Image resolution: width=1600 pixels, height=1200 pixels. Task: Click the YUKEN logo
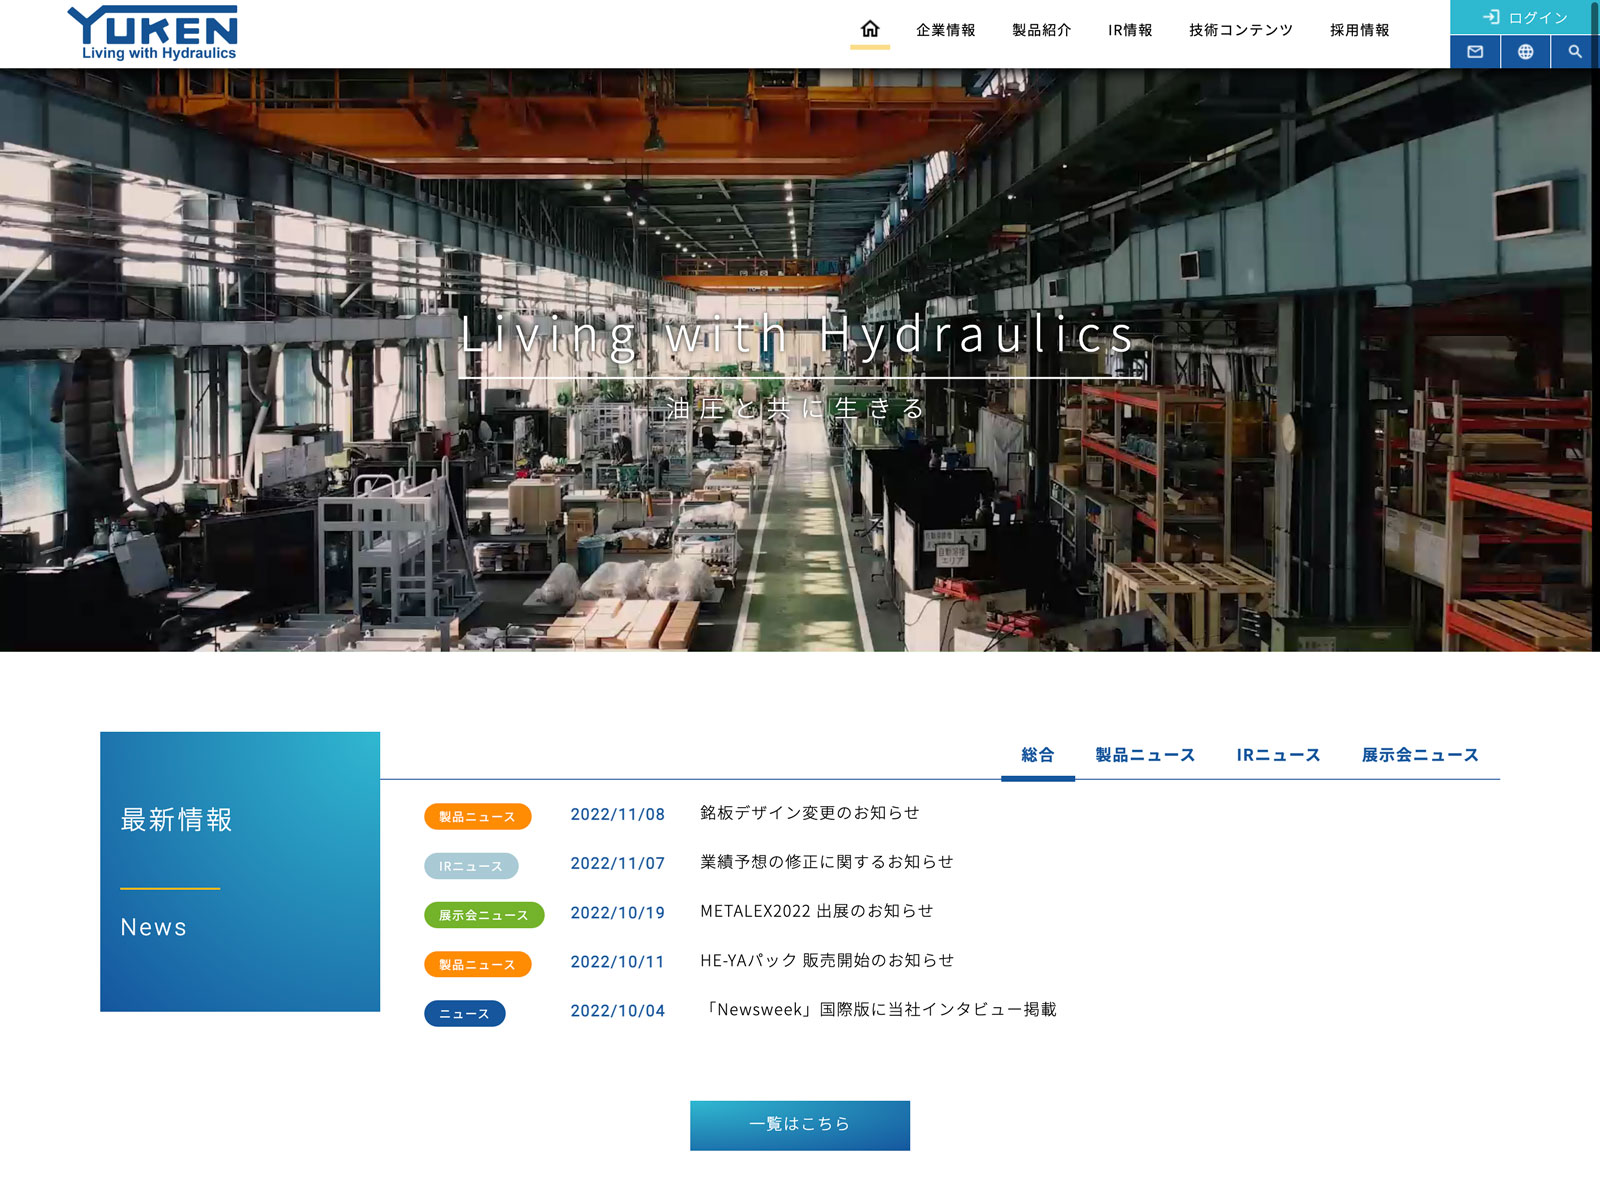[153, 33]
